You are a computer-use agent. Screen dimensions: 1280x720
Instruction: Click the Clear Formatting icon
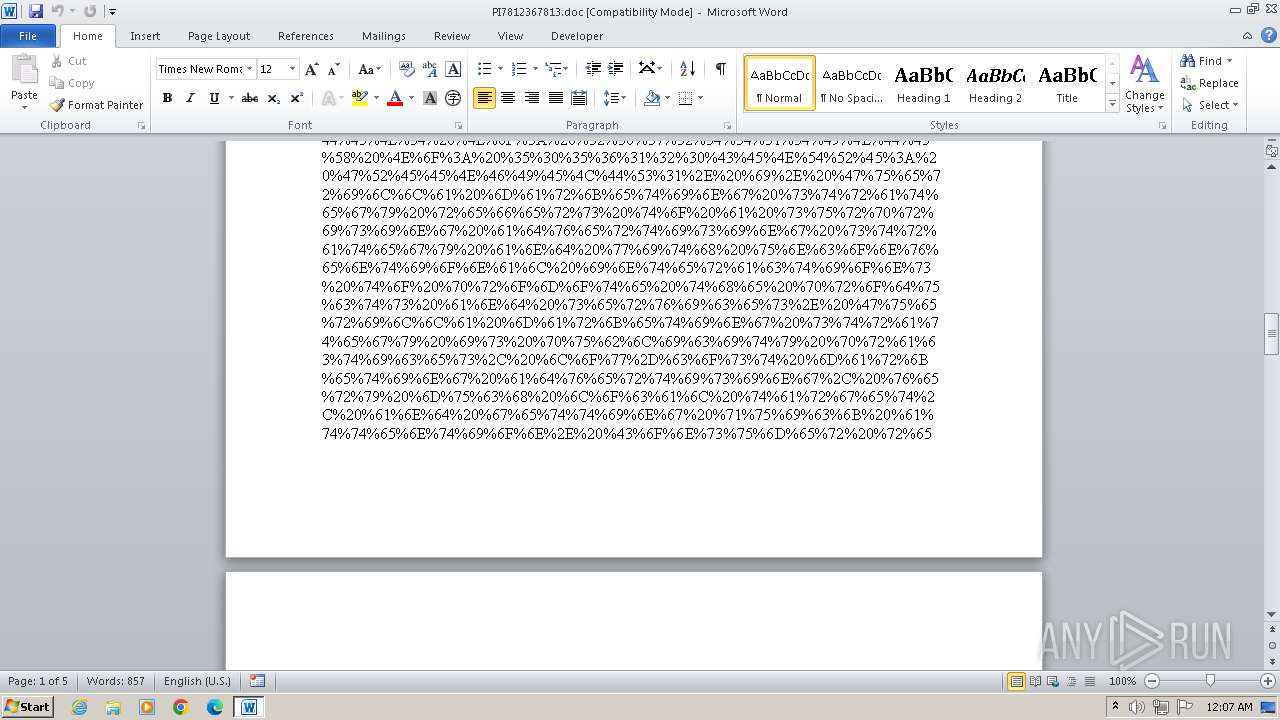coord(407,69)
